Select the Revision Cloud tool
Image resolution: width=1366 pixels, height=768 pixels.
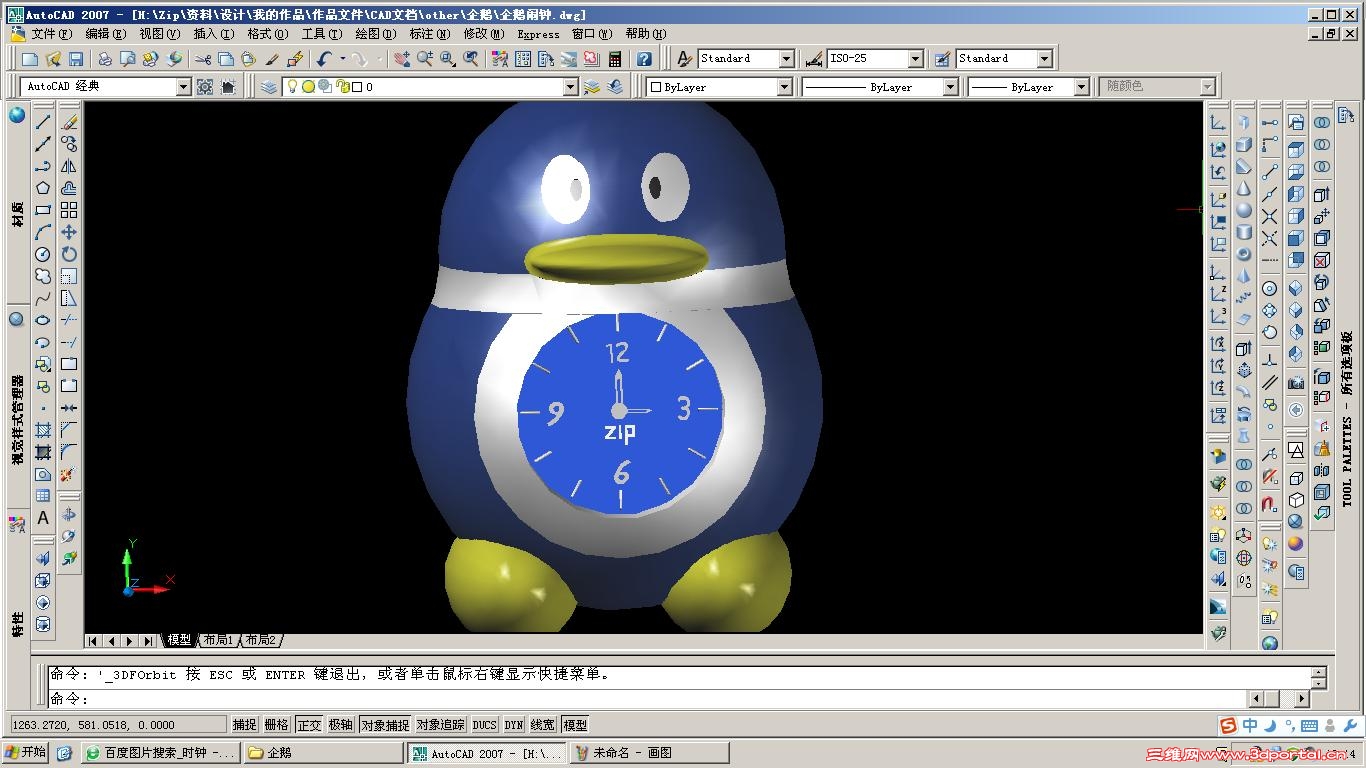click(x=43, y=276)
